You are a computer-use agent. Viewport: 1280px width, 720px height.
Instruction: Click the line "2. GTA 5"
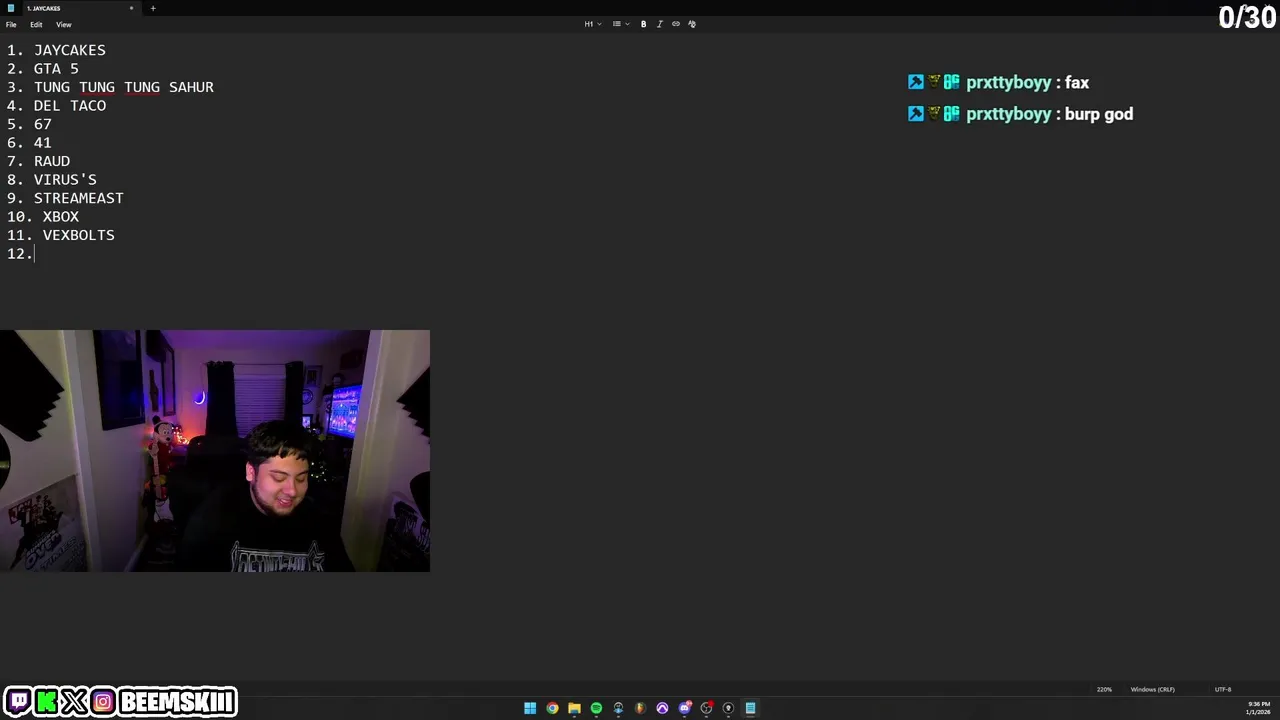tap(42, 69)
